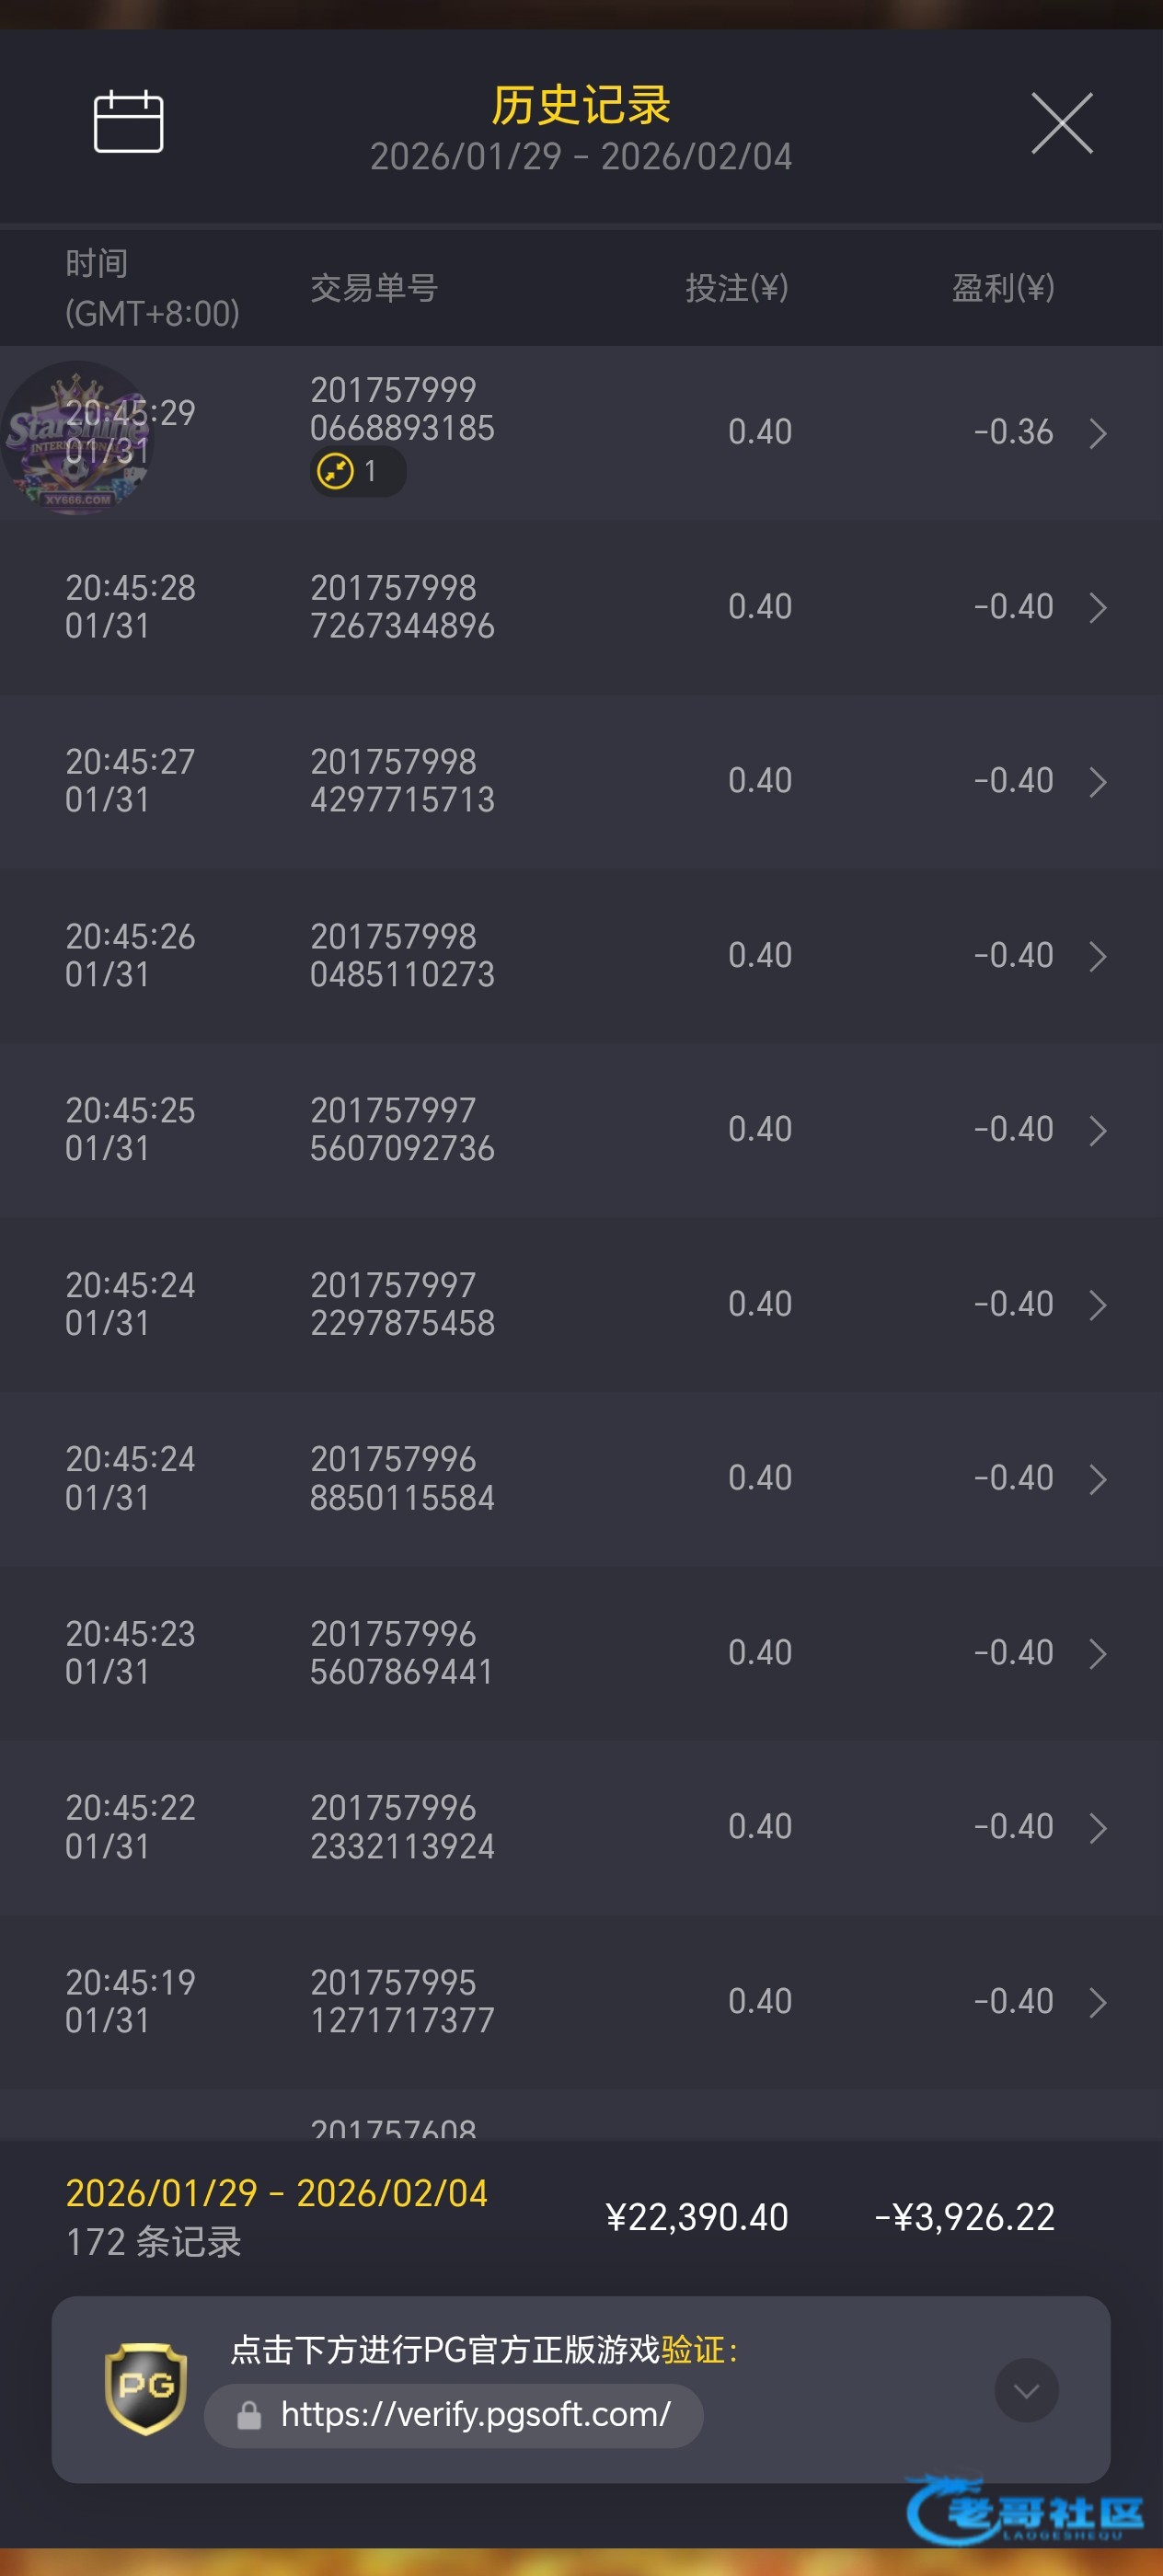Tap the chevron on the 20:45:23 record
Screen dimensions: 1163x2576
(x=1097, y=1653)
